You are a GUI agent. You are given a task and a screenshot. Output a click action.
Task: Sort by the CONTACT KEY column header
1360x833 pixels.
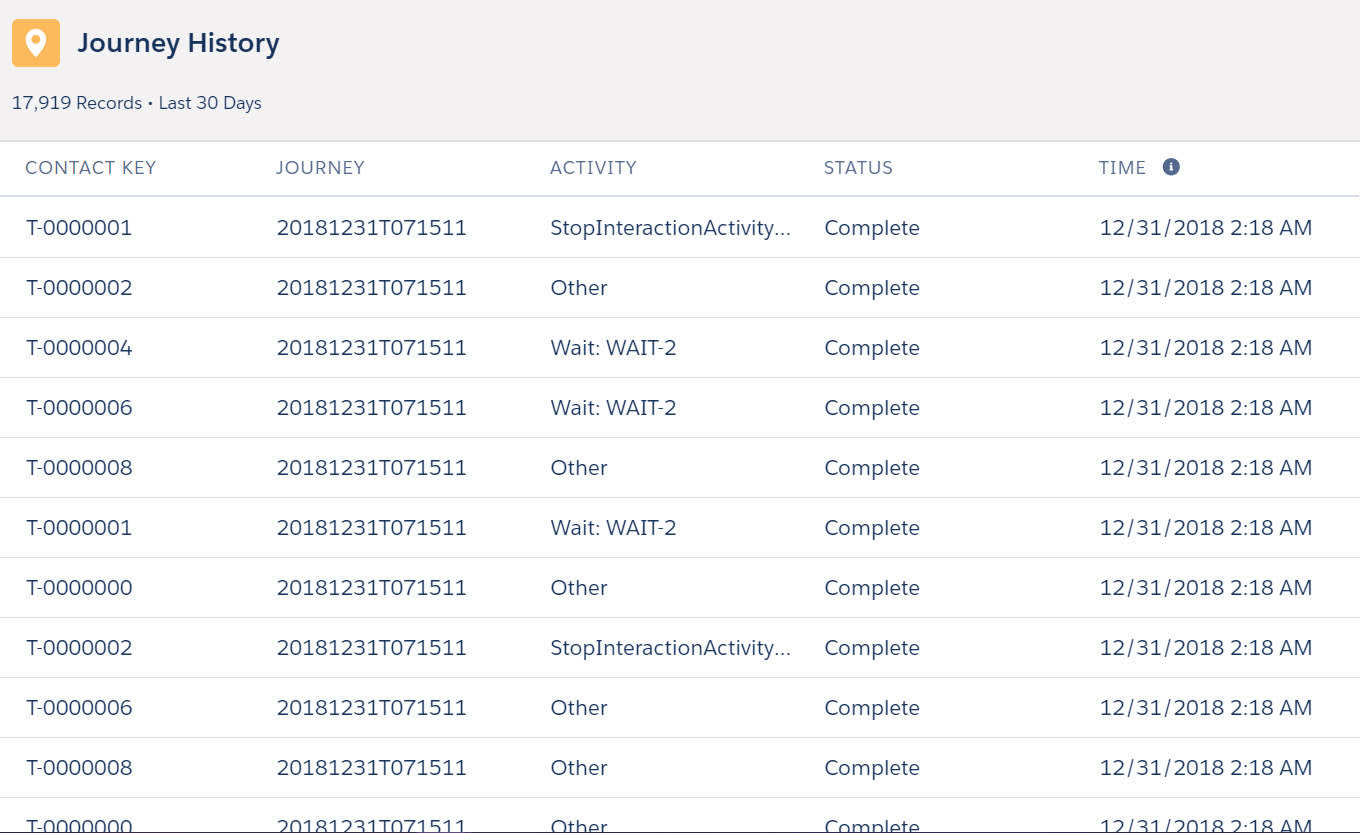(x=91, y=168)
